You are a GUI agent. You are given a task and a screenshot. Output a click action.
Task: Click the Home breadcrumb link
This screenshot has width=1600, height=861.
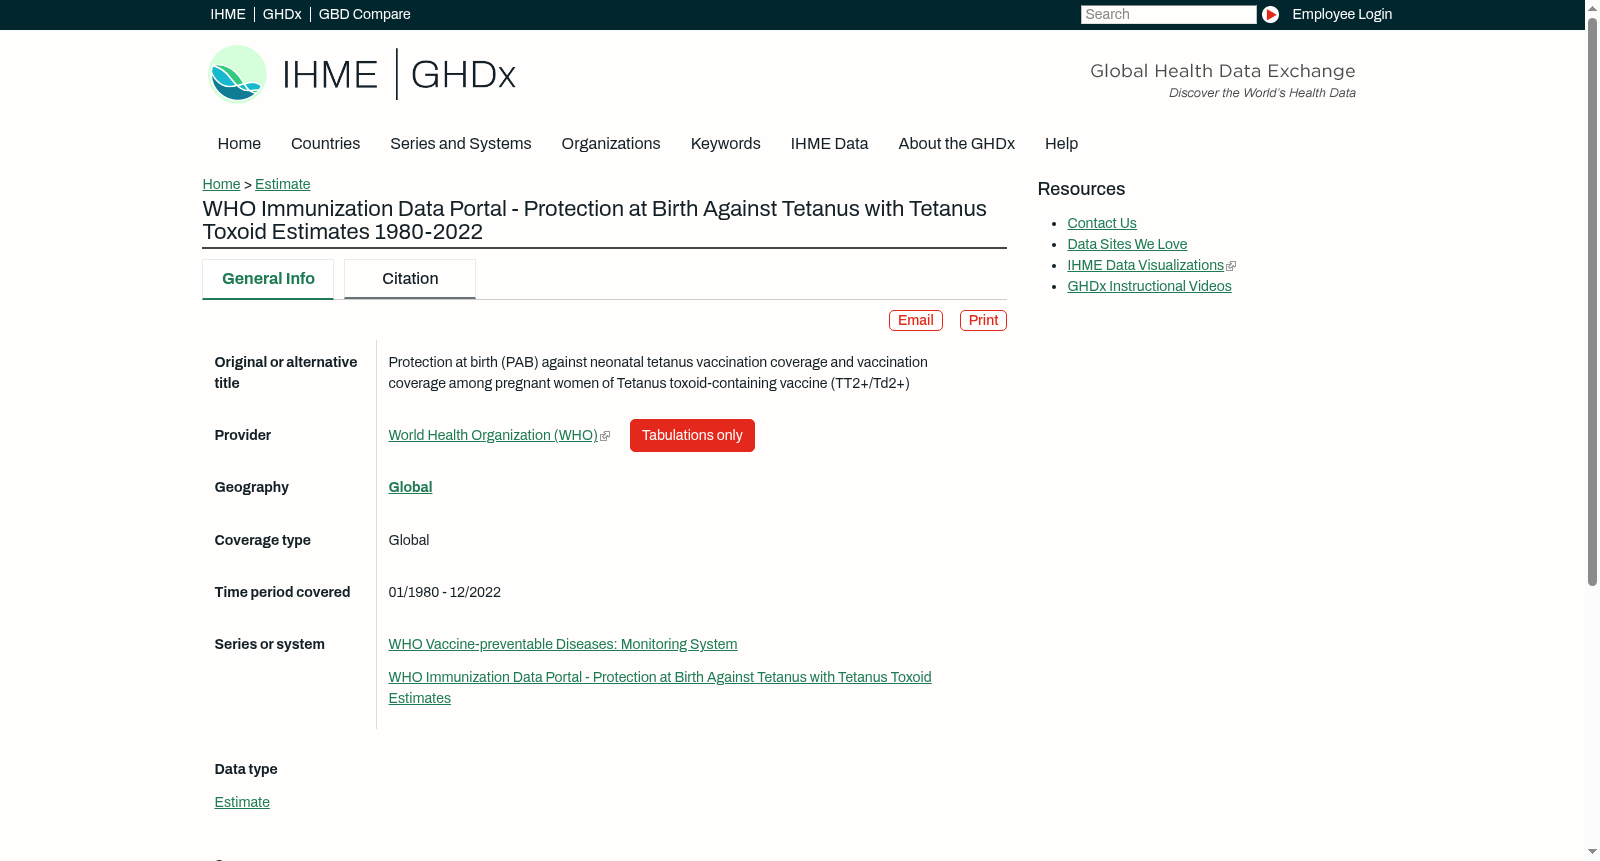coord(221,184)
